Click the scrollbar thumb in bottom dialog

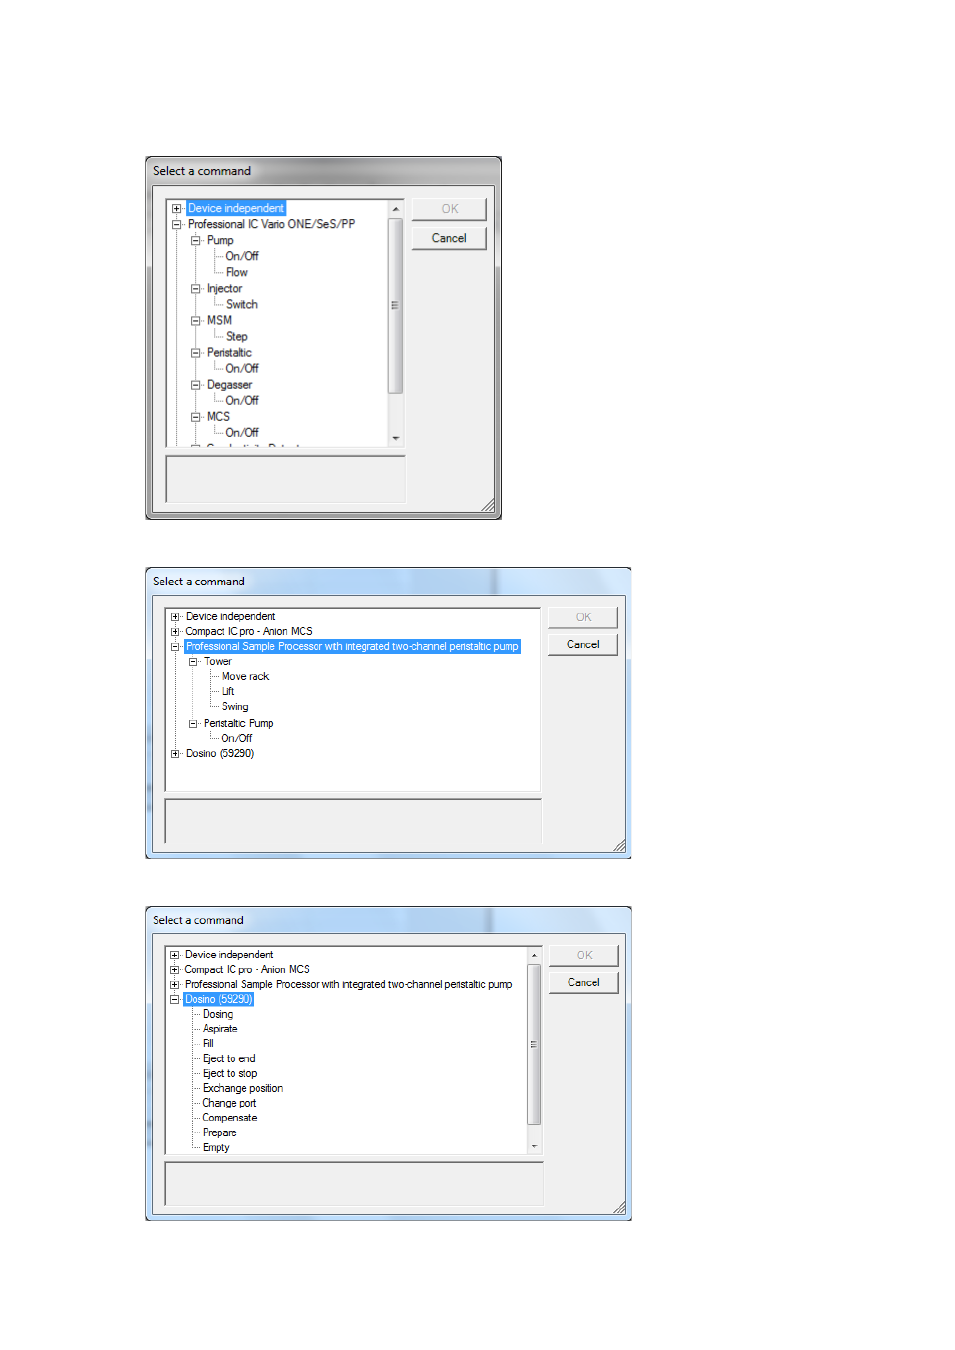534,1045
